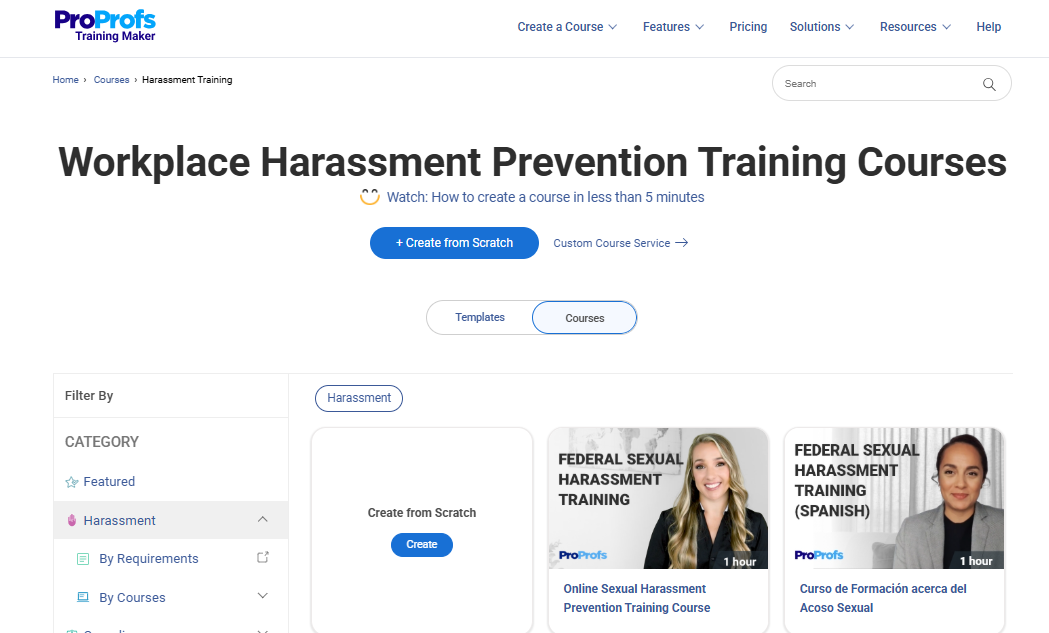Expand the Resources menu chevron
Screen dimensions: 1049x633
click(x=947, y=27)
